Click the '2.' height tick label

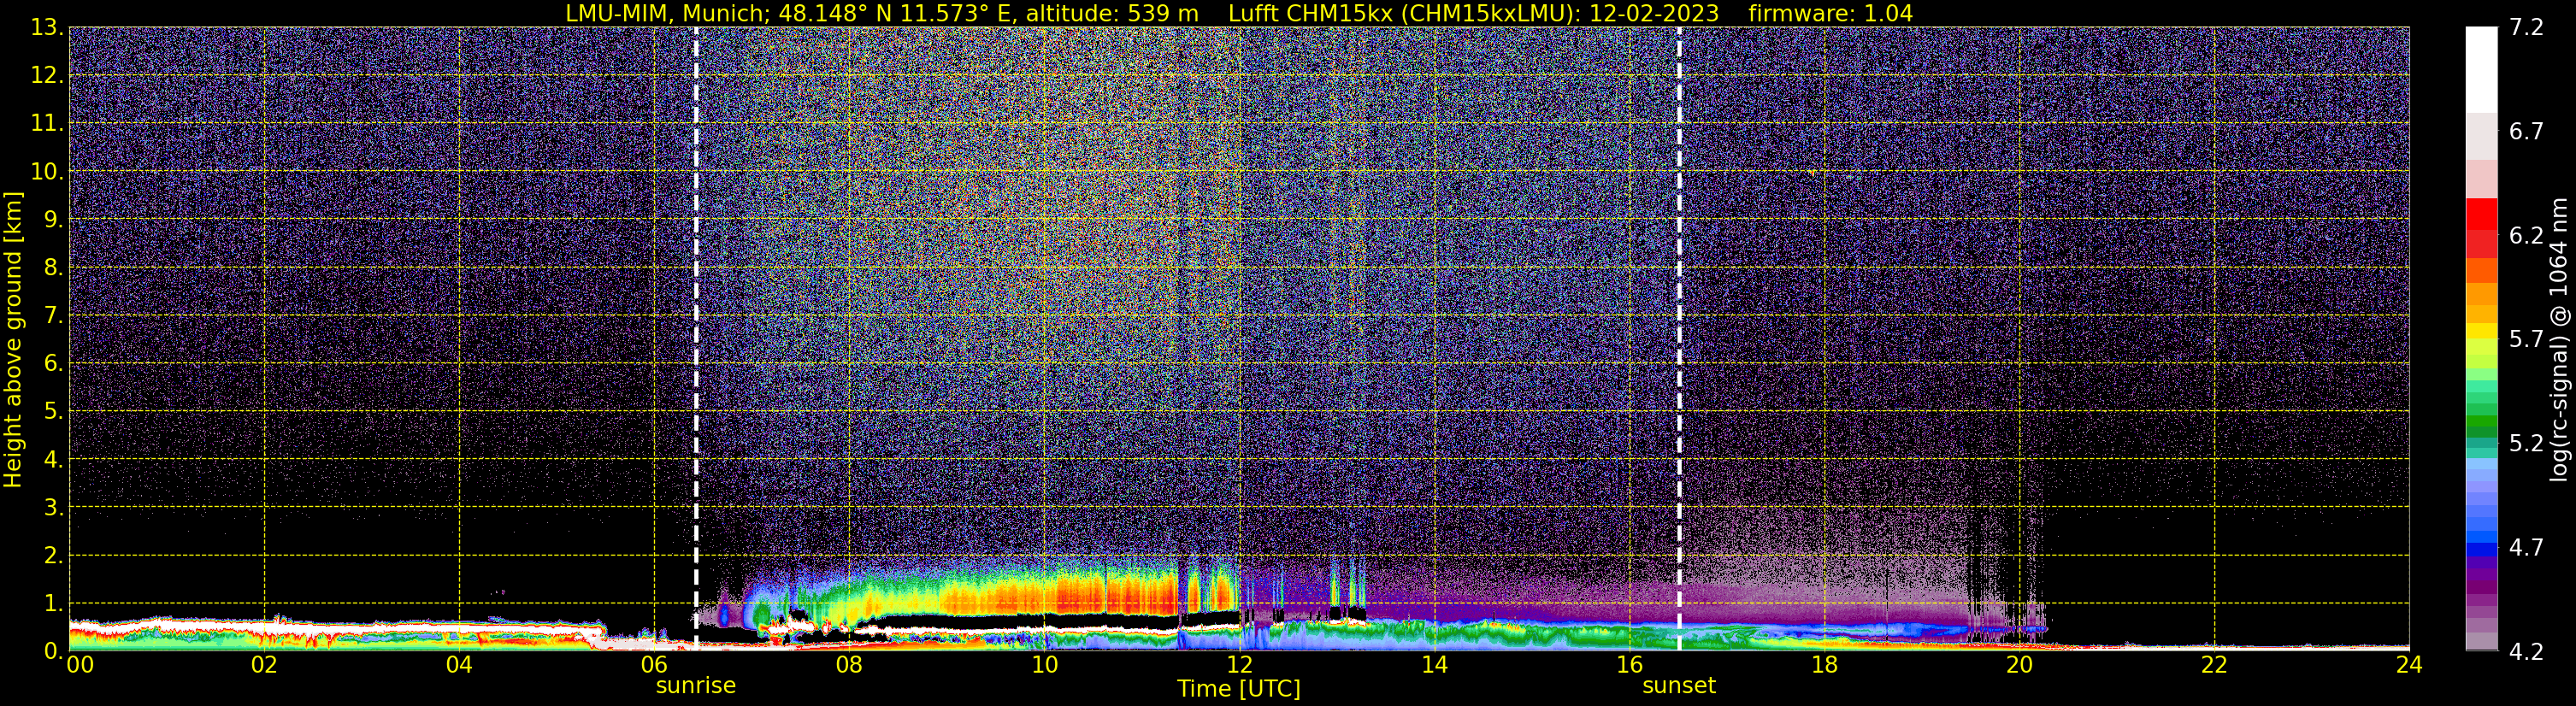tap(54, 555)
